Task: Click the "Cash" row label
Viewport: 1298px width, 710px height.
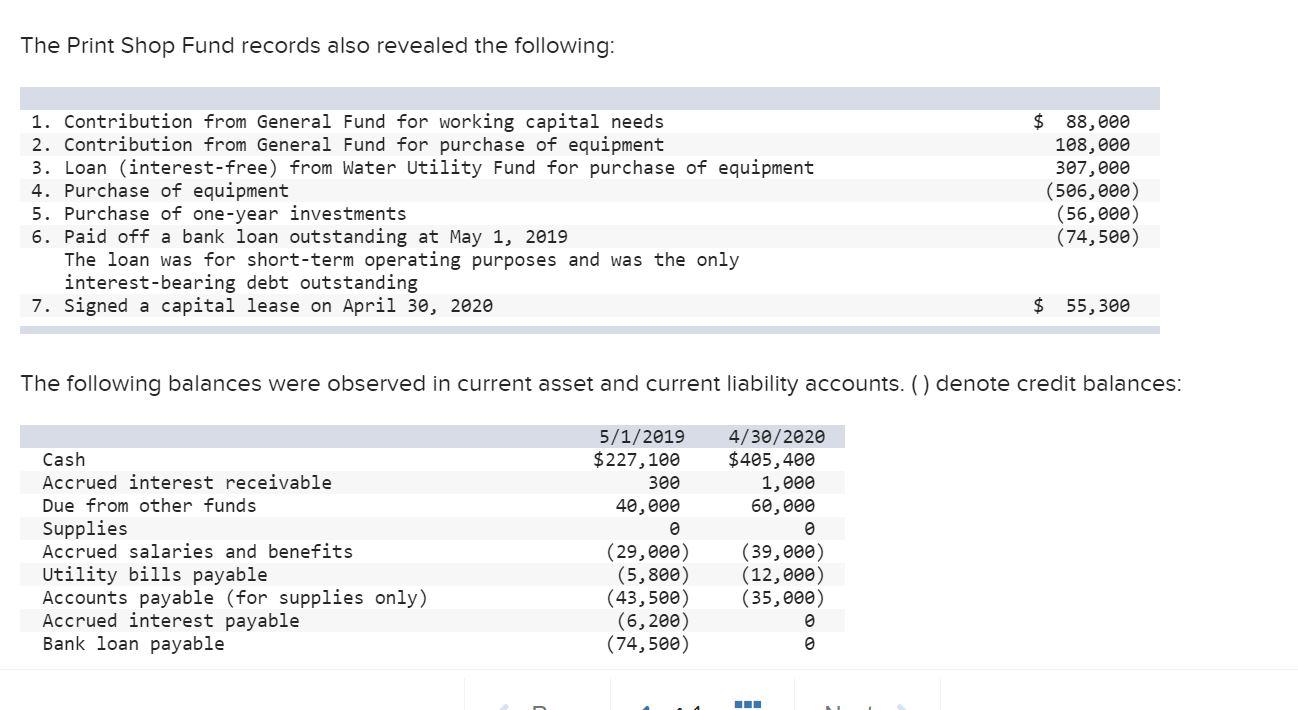Action: [64, 460]
